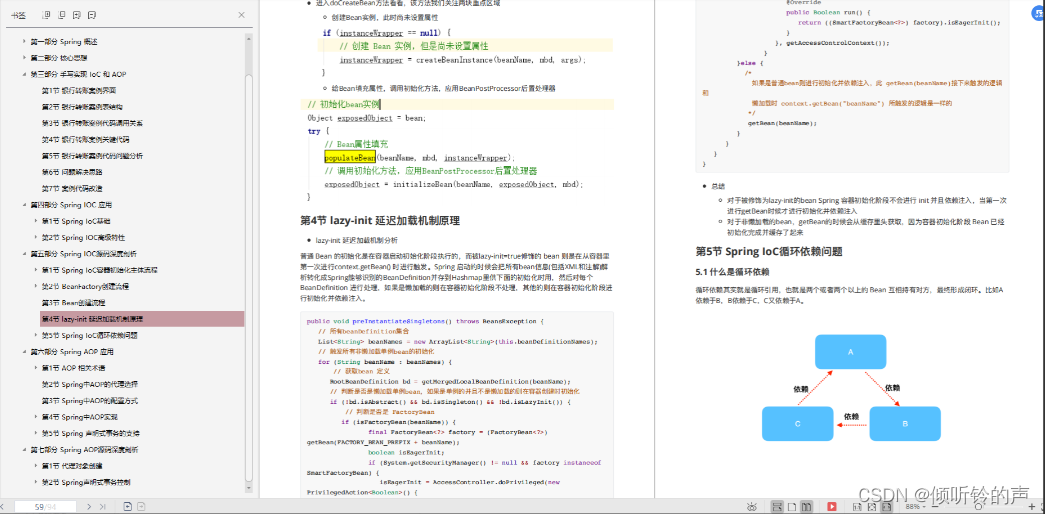
Task: Open bookmark 第5节 银行转账案例代码问题分析
Action: (92, 155)
